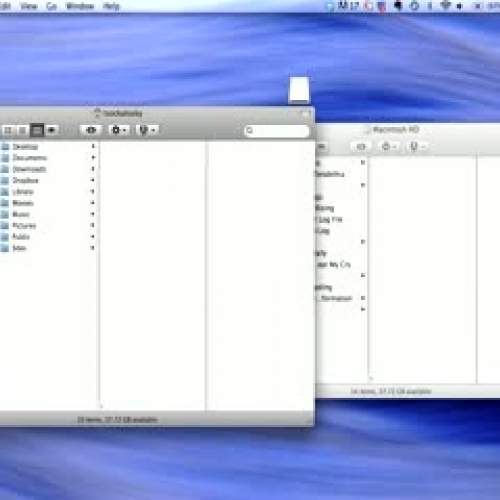Expand the Public folder column arrow
Image resolution: width=500 pixels, height=500 pixels.
[x=93, y=236]
